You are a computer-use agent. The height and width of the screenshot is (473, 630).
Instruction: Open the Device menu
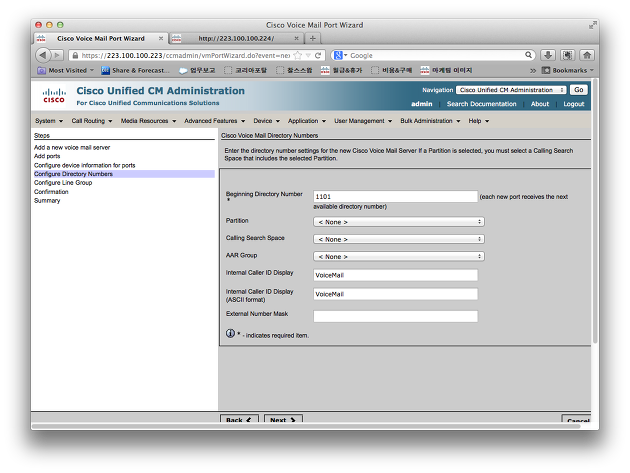click(x=266, y=121)
